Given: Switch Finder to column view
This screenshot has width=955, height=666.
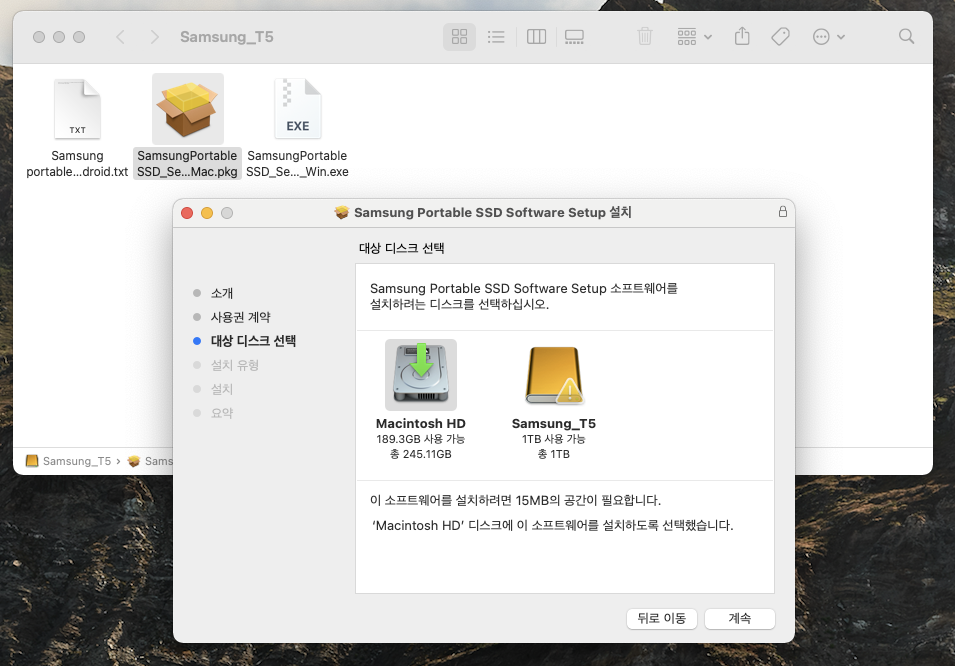Looking at the screenshot, I should pyautogui.click(x=536, y=37).
